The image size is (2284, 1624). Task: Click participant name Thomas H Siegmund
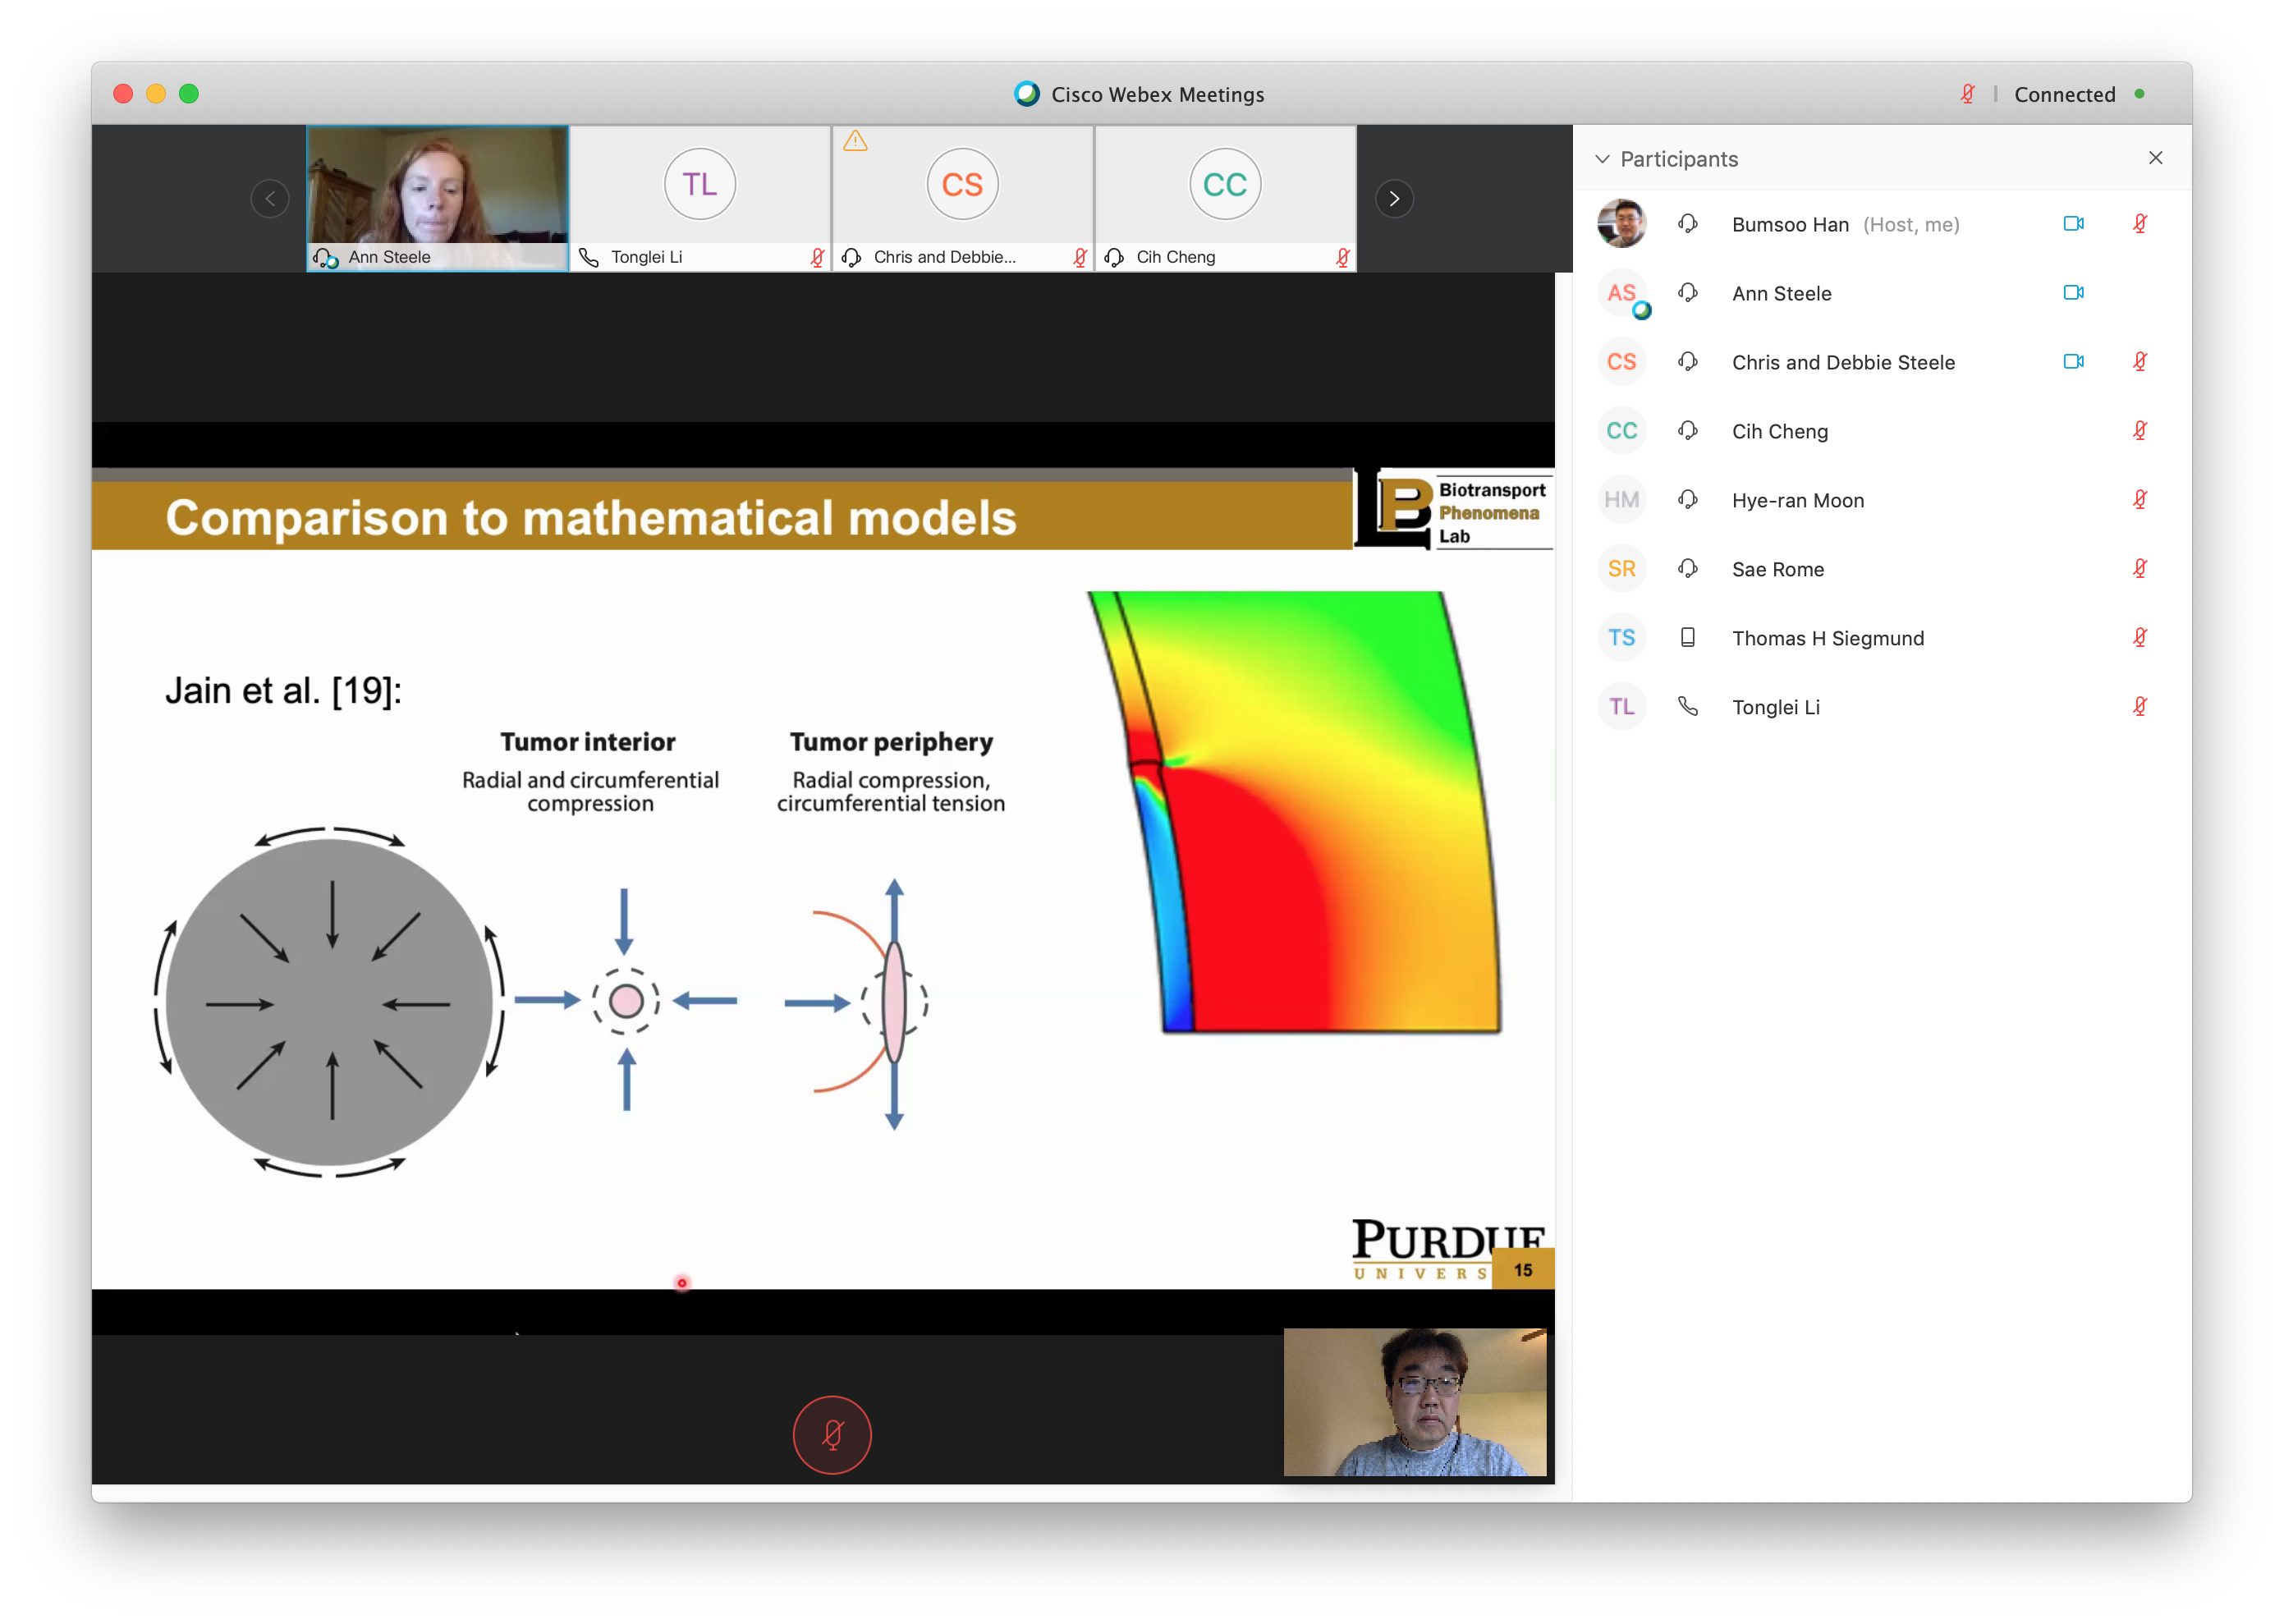1827,638
